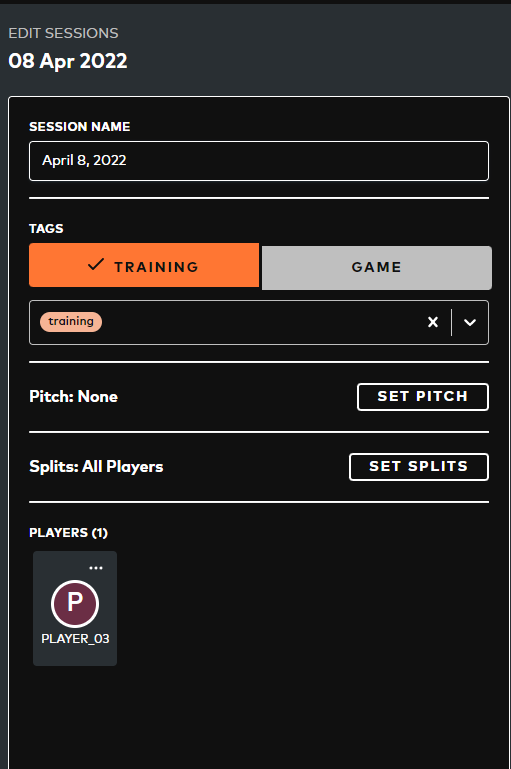Select the orange training tag chip
Screen dimensions: 511x769
pyautogui.click(x=71, y=322)
